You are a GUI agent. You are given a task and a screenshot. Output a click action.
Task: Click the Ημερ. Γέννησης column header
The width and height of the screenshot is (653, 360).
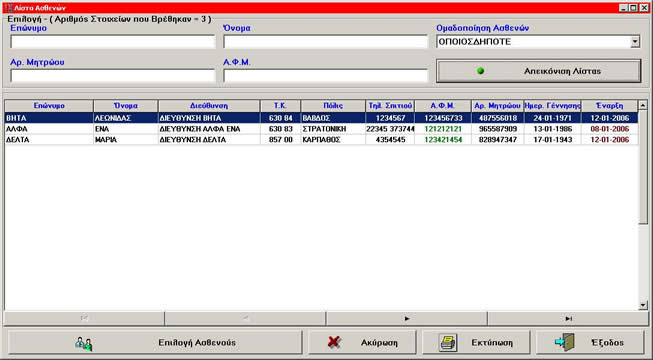click(552, 106)
